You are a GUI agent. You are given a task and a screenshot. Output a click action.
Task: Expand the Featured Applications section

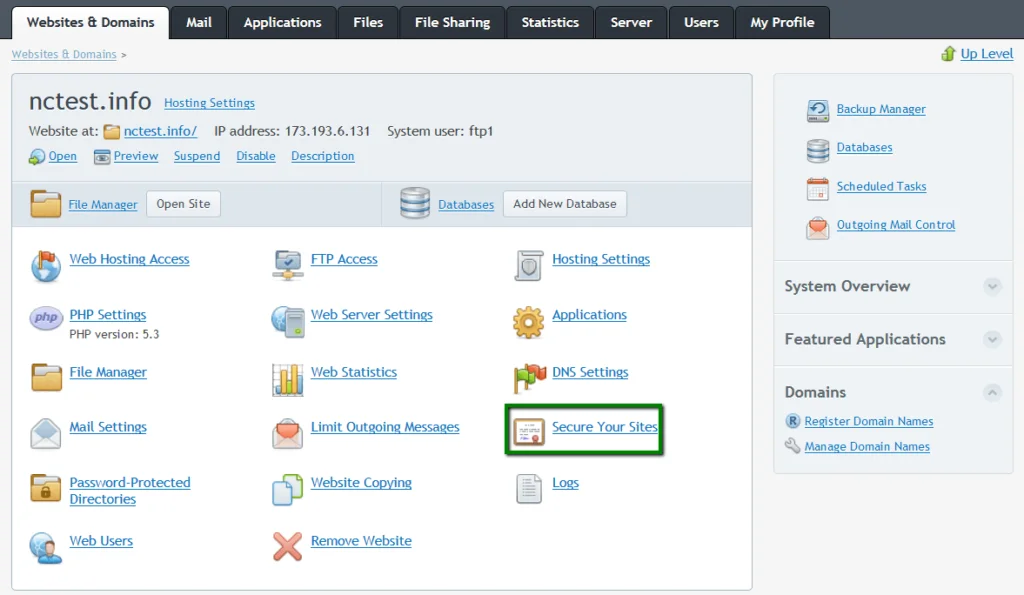point(992,340)
